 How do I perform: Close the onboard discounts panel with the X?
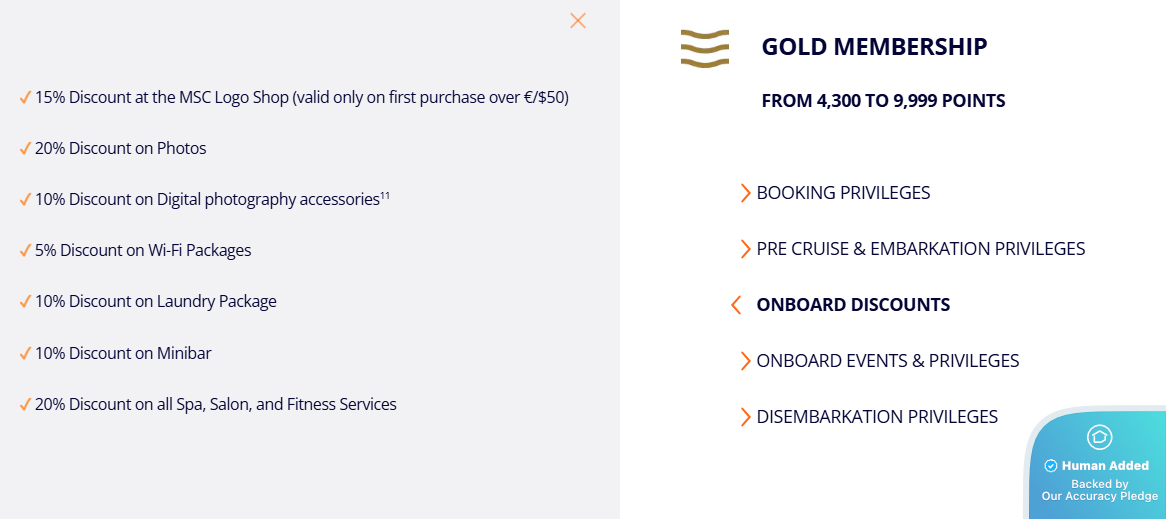[578, 20]
